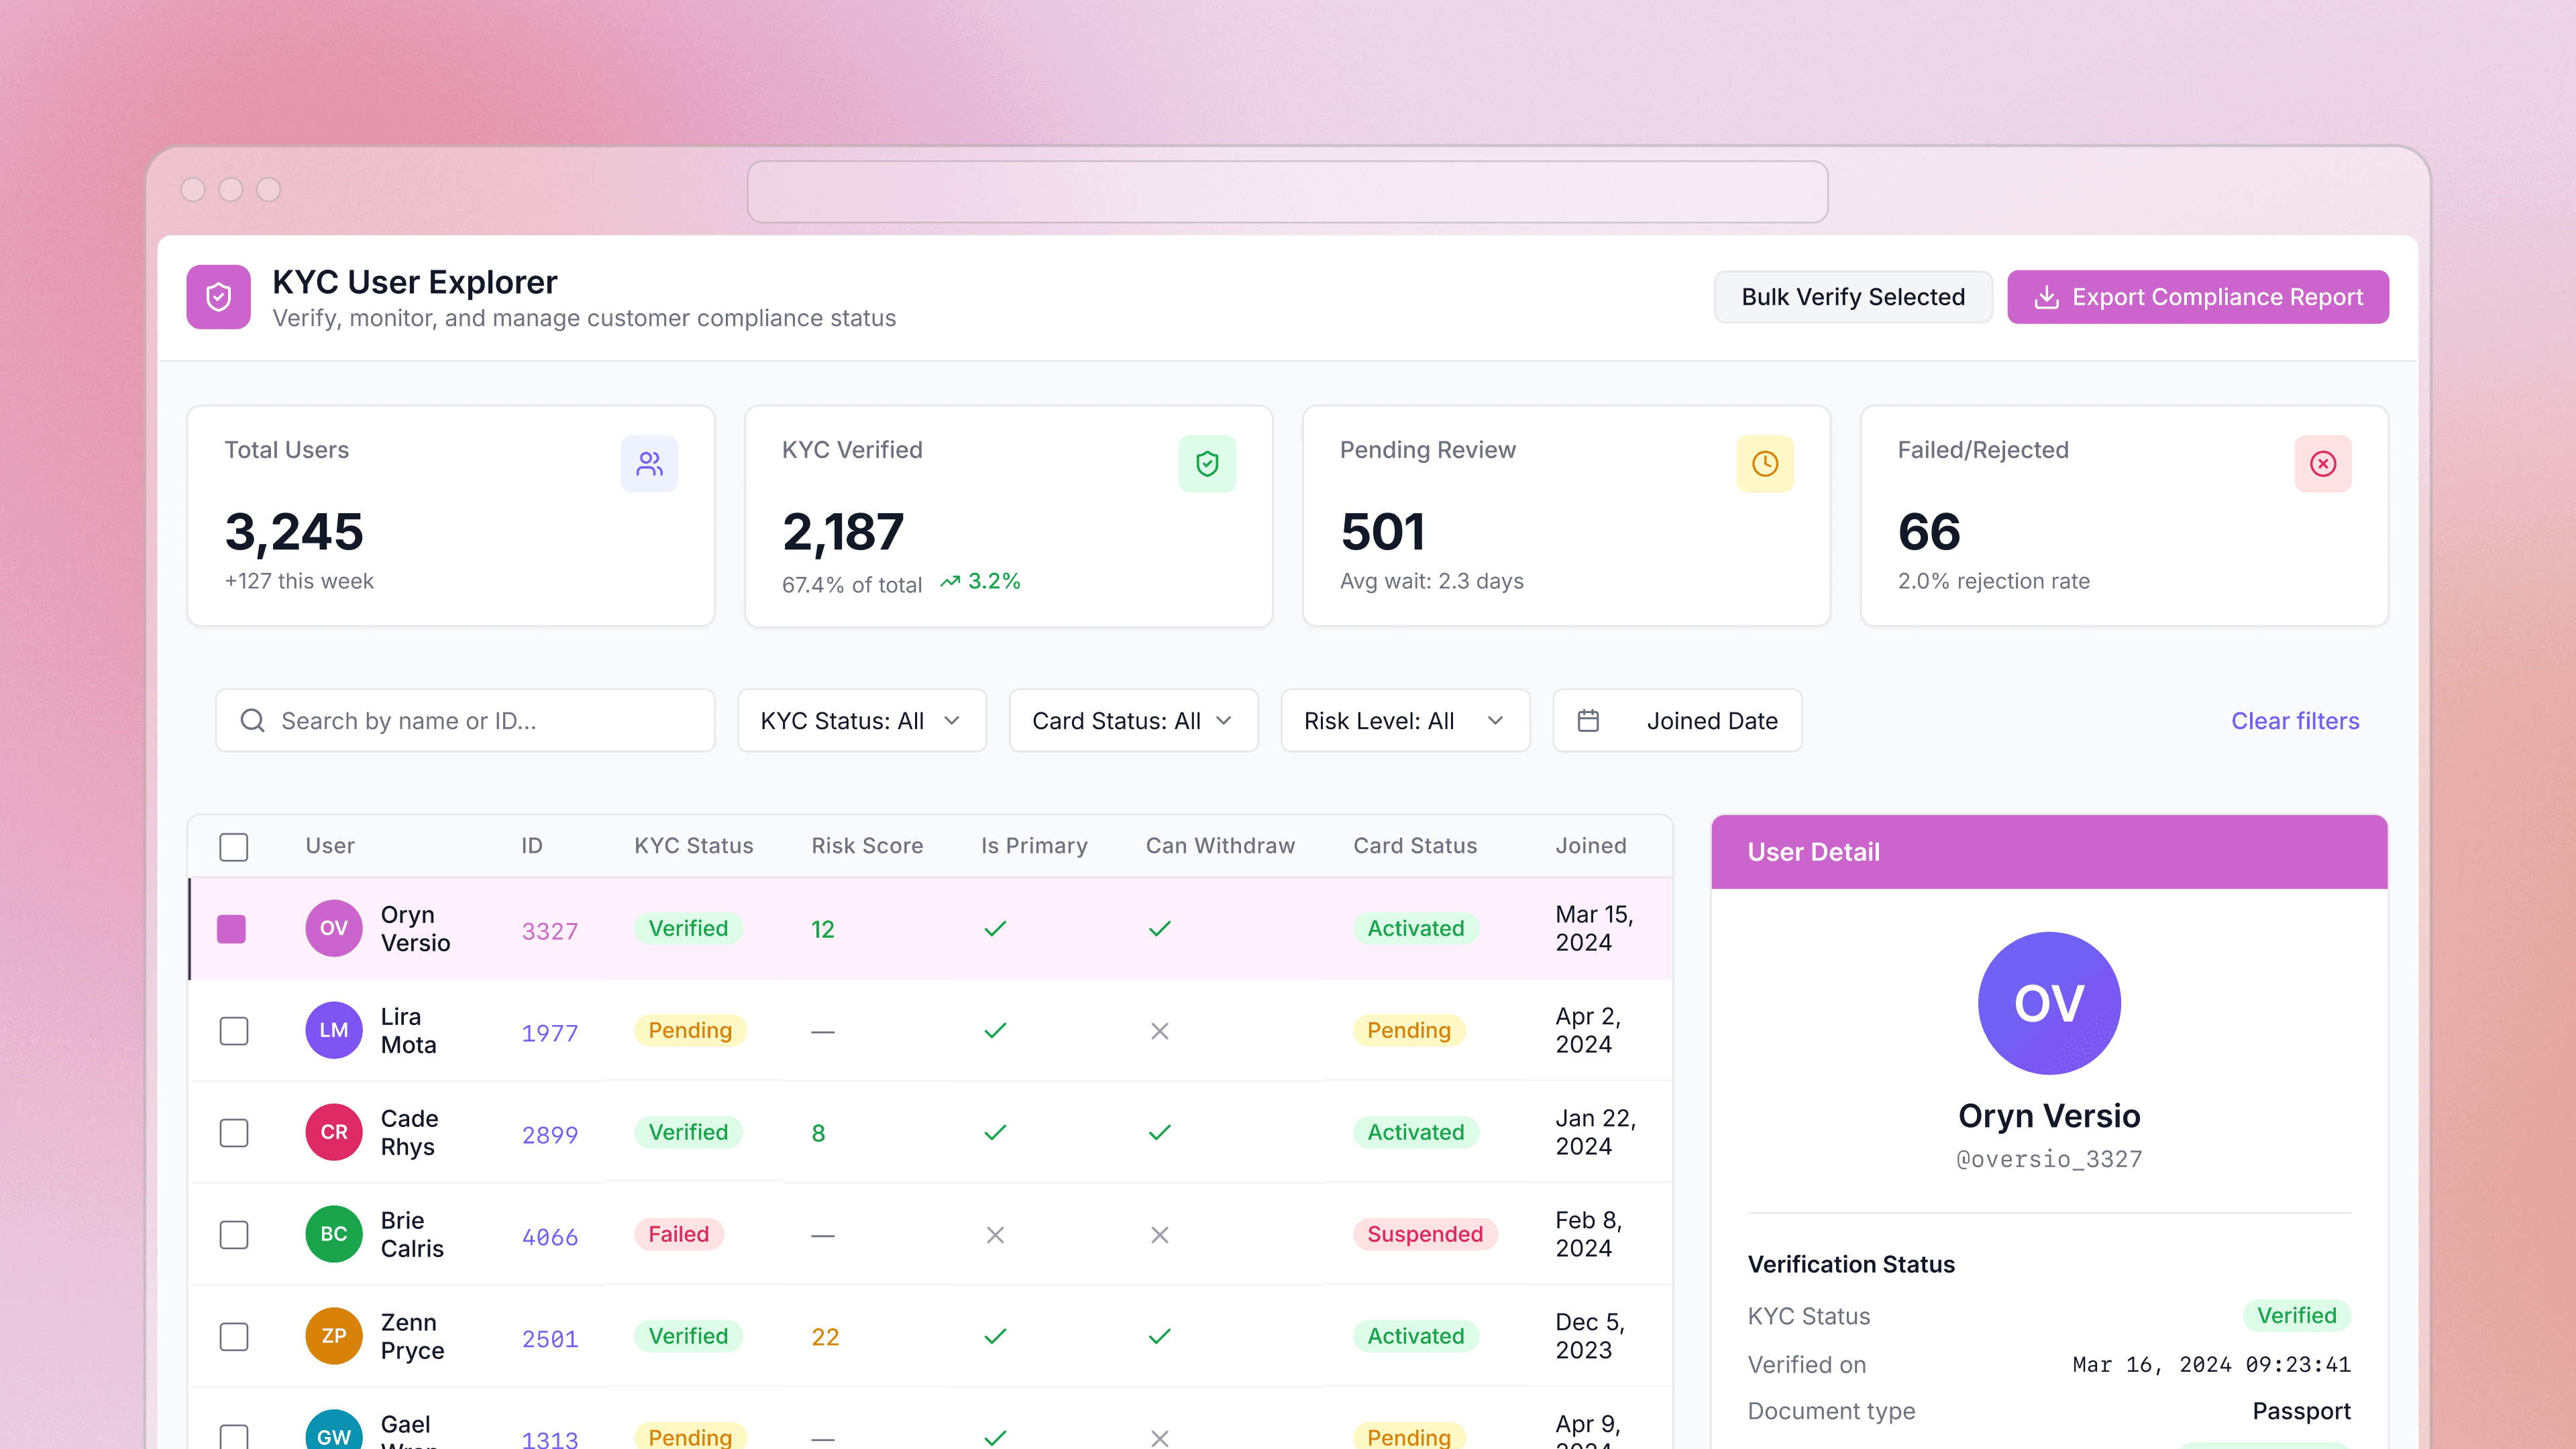
Task: Click Can Withdraw checkmark for Cade Rhys
Action: coord(1160,1133)
